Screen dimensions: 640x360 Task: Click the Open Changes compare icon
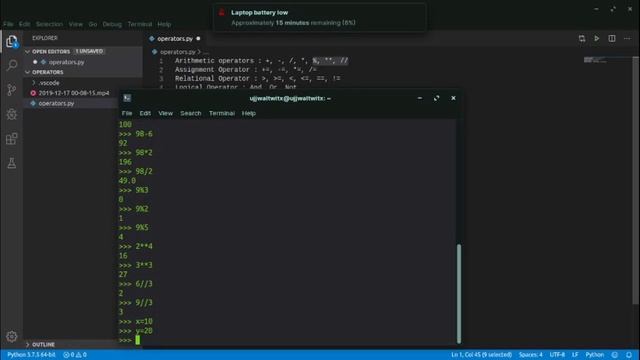(582, 38)
